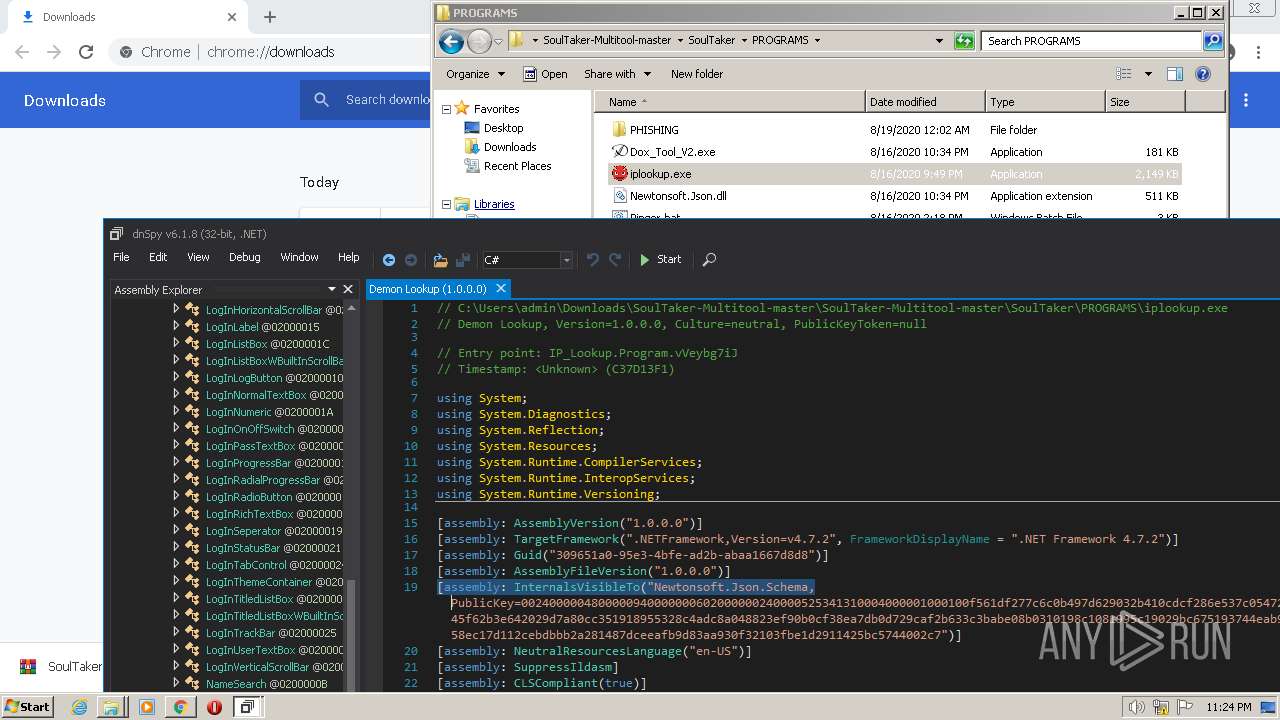
Task: Open Libraries link in Explorer sidebar
Action: tap(494, 204)
